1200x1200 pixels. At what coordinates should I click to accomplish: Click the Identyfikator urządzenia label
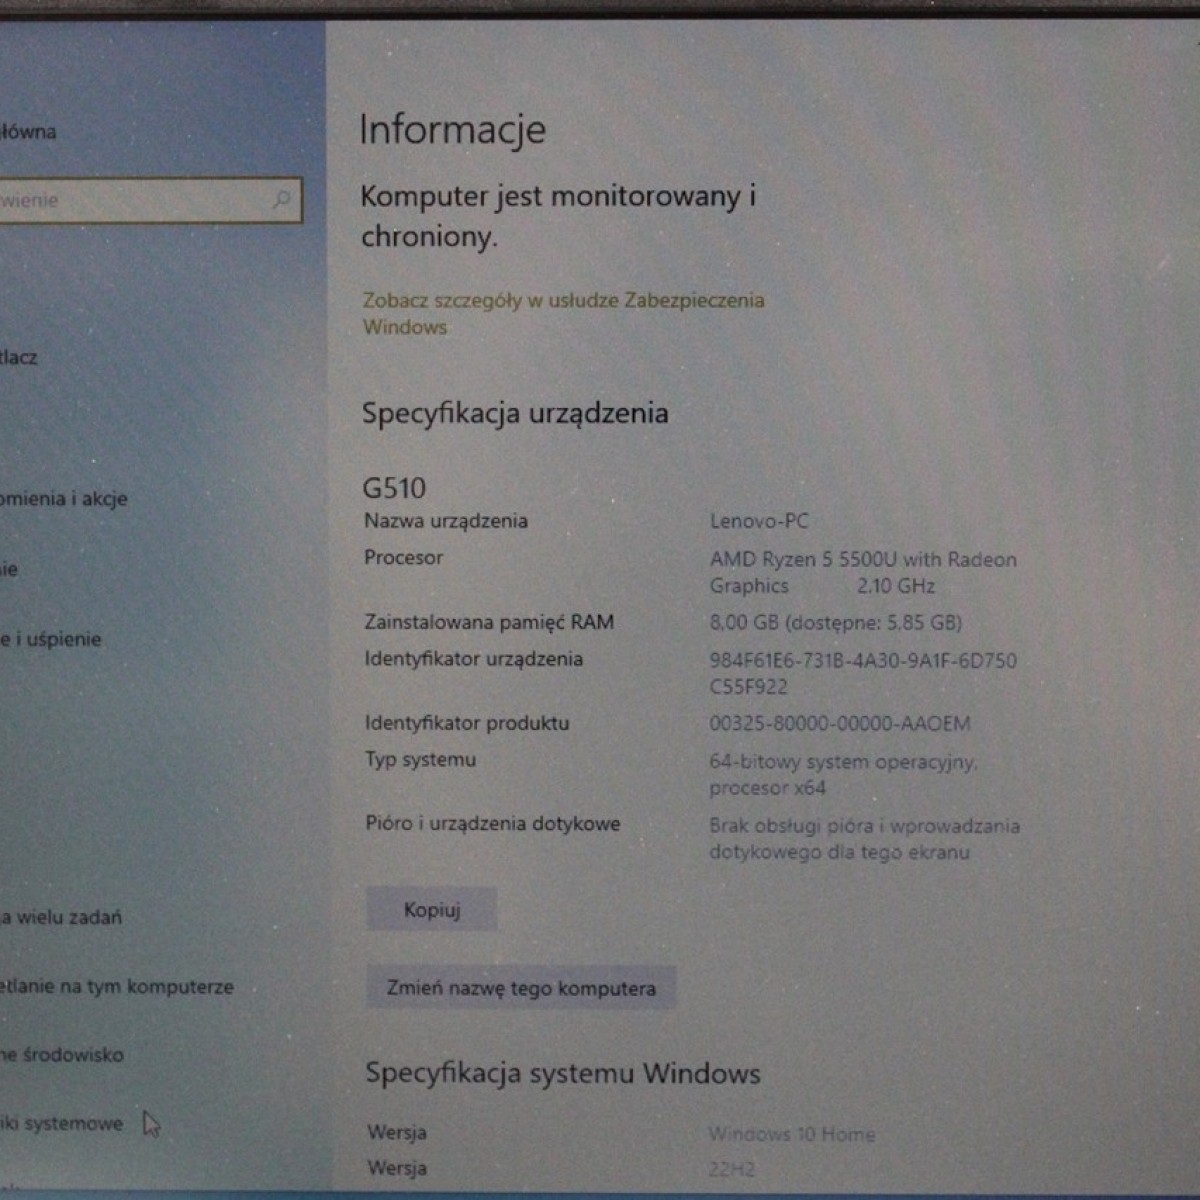pyautogui.click(x=474, y=658)
